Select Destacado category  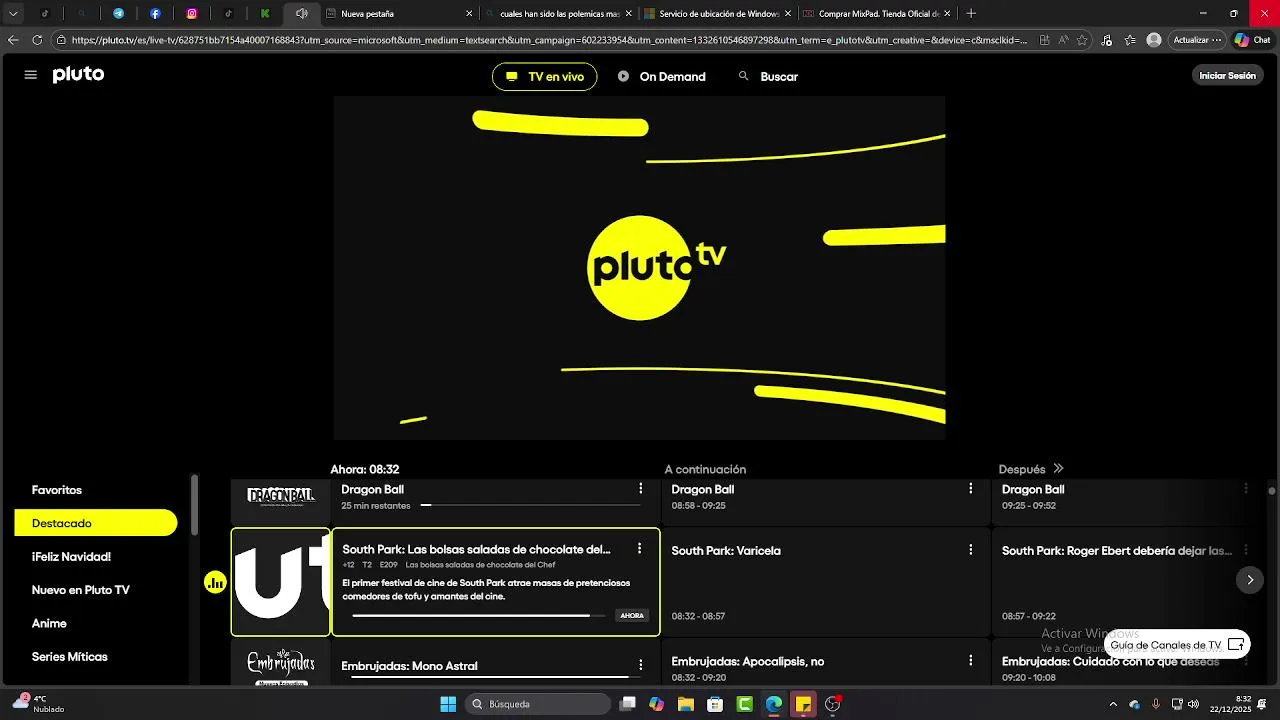point(96,523)
